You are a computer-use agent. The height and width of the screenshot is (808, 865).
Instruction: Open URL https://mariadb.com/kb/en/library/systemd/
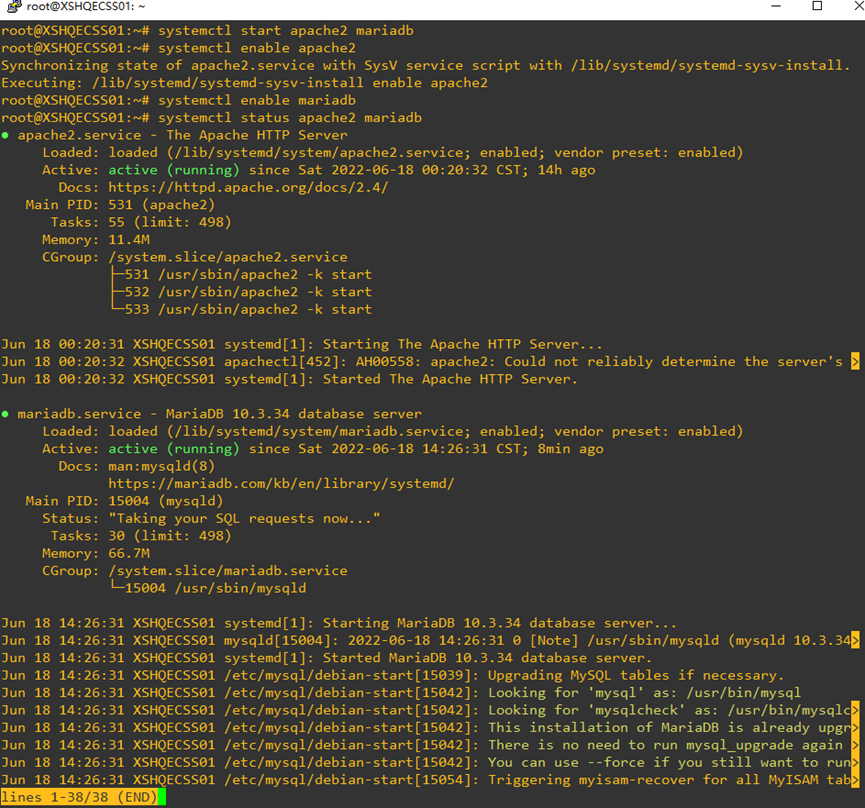(x=281, y=484)
